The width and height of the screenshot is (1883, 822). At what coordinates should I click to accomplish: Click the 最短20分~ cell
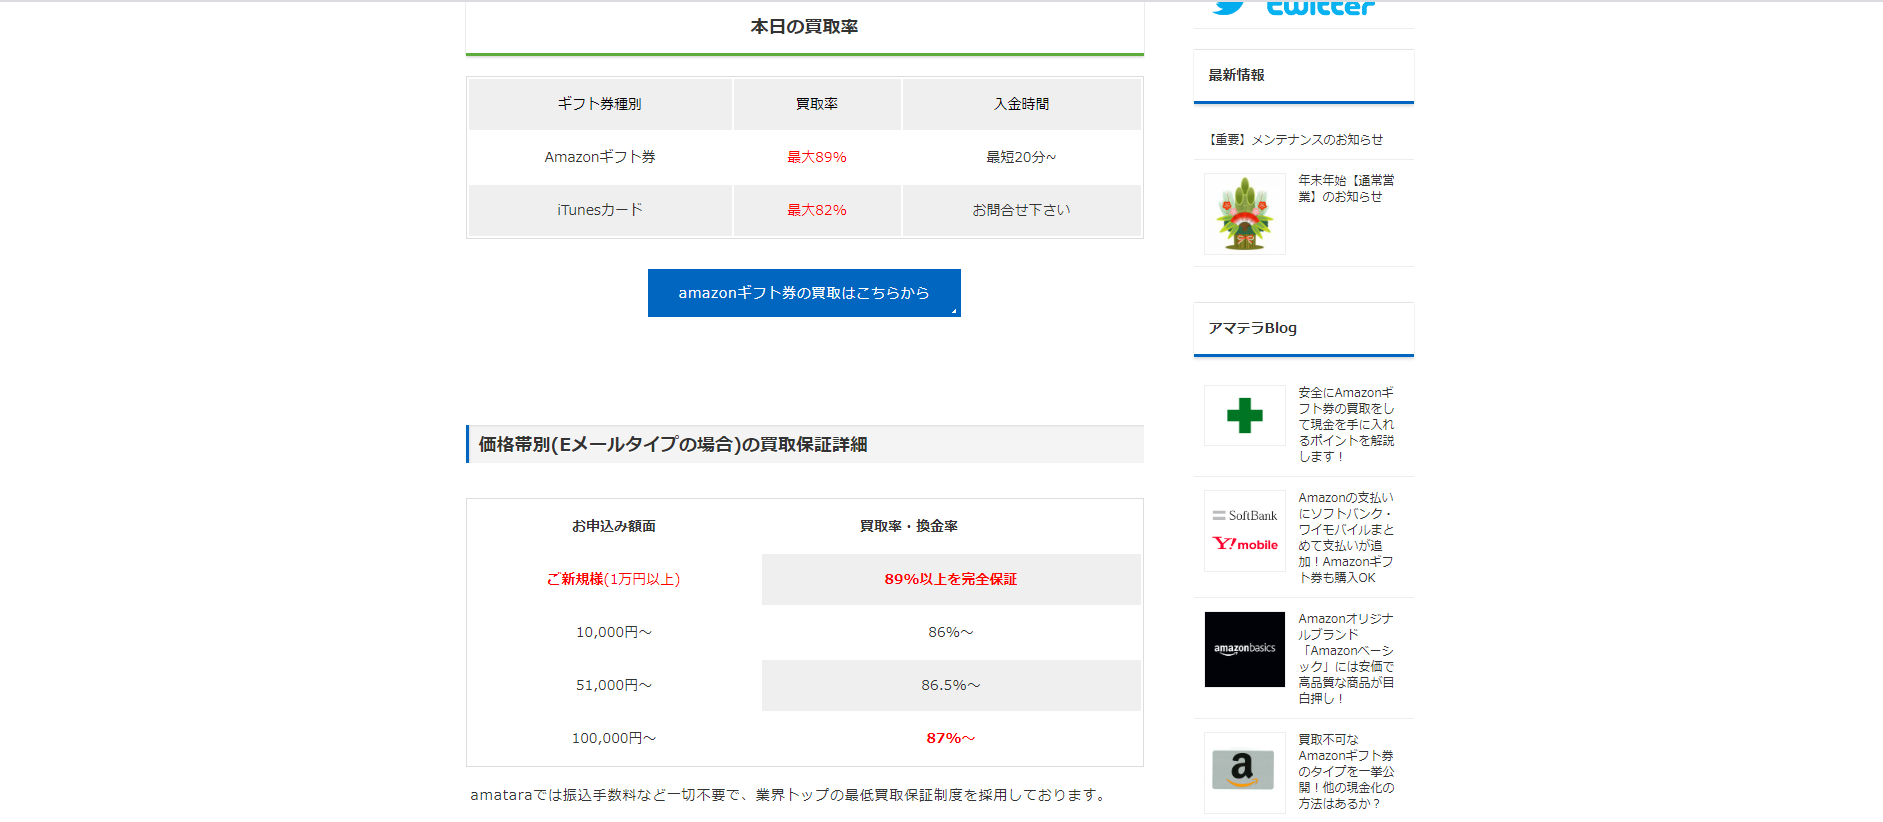point(1021,157)
